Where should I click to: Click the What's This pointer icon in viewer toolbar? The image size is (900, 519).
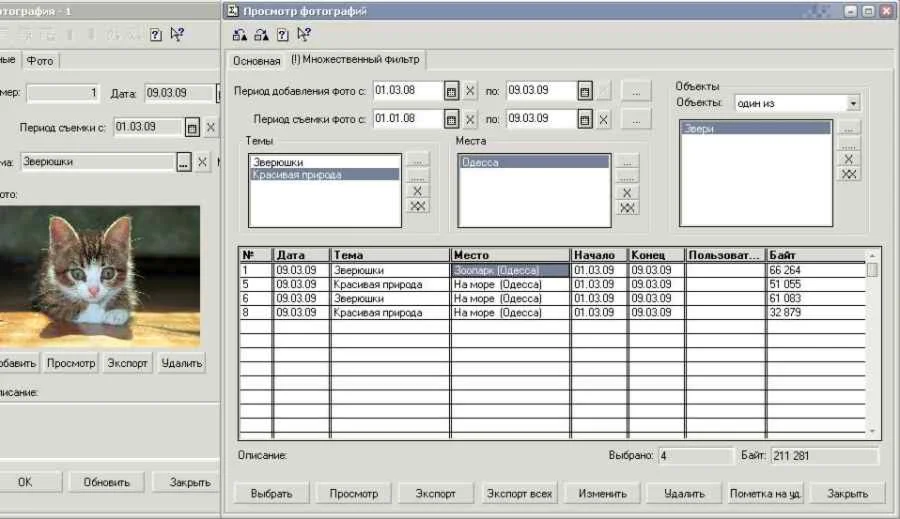coord(304,34)
